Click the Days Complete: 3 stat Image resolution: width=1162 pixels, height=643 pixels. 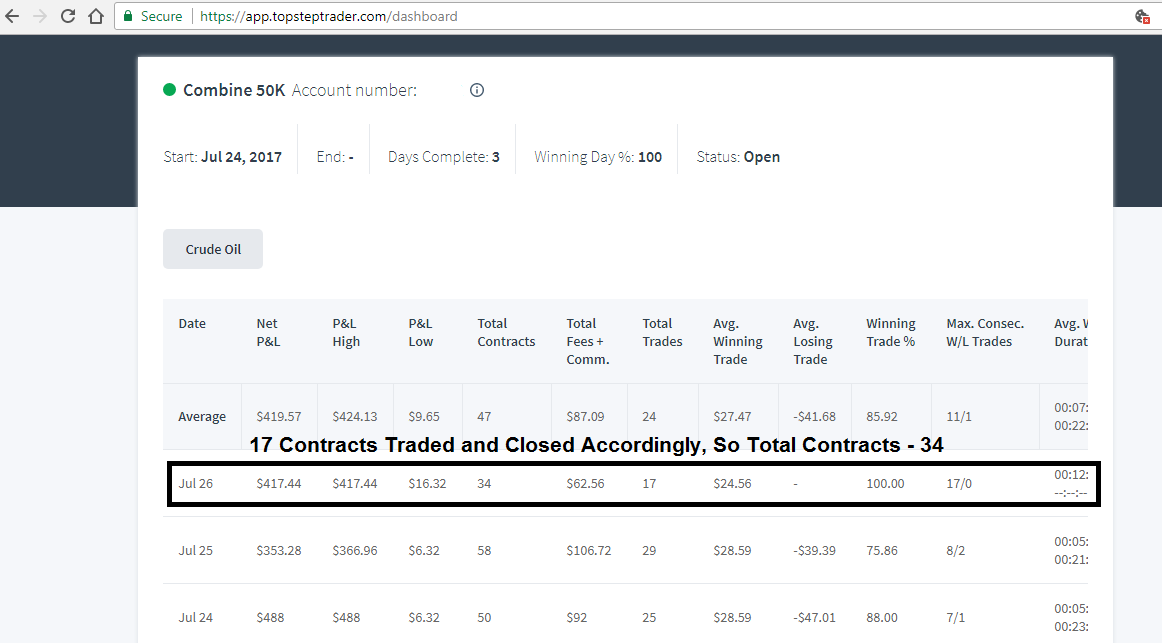444,157
